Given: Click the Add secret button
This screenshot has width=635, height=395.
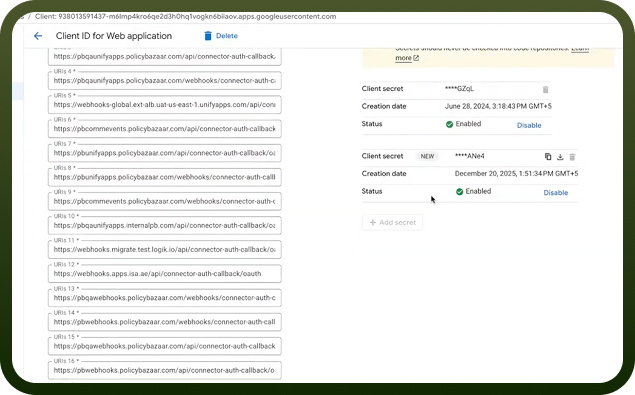Looking at the screenshot, I should tap(392, 222).
